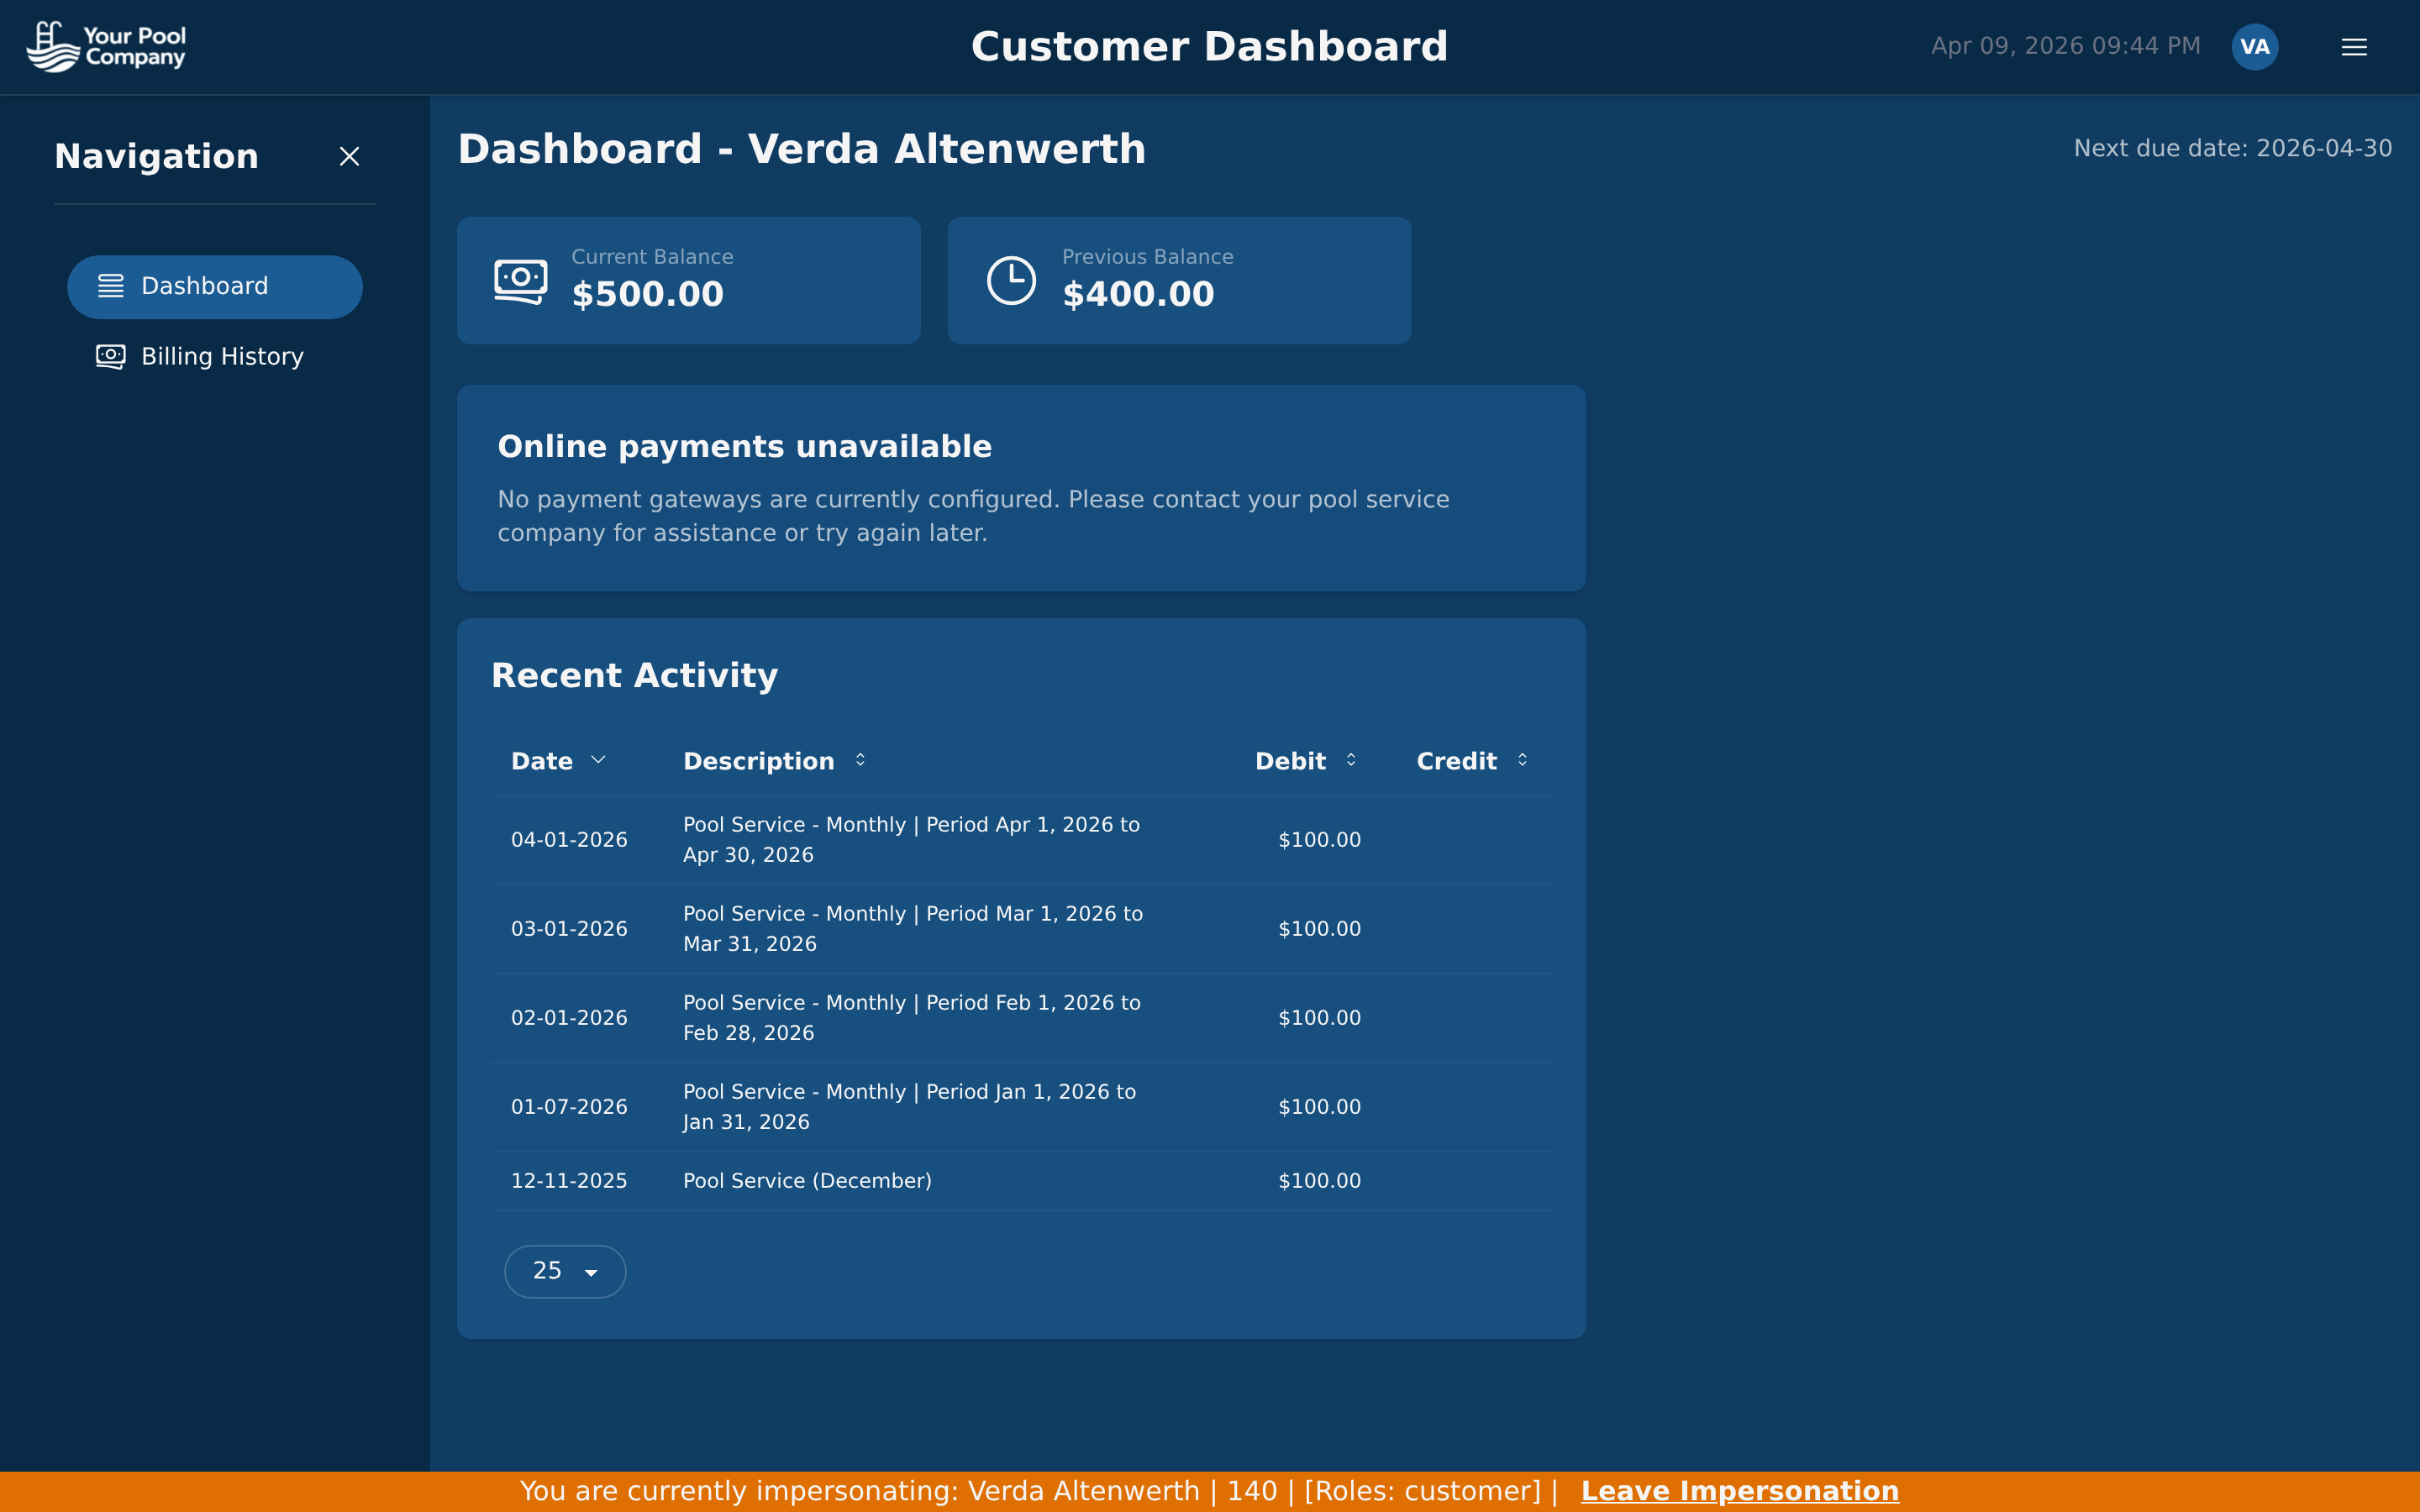Toggle sorting on the Debit column
This screenshot has height=1512, width=2420.
pos(1351,760)
